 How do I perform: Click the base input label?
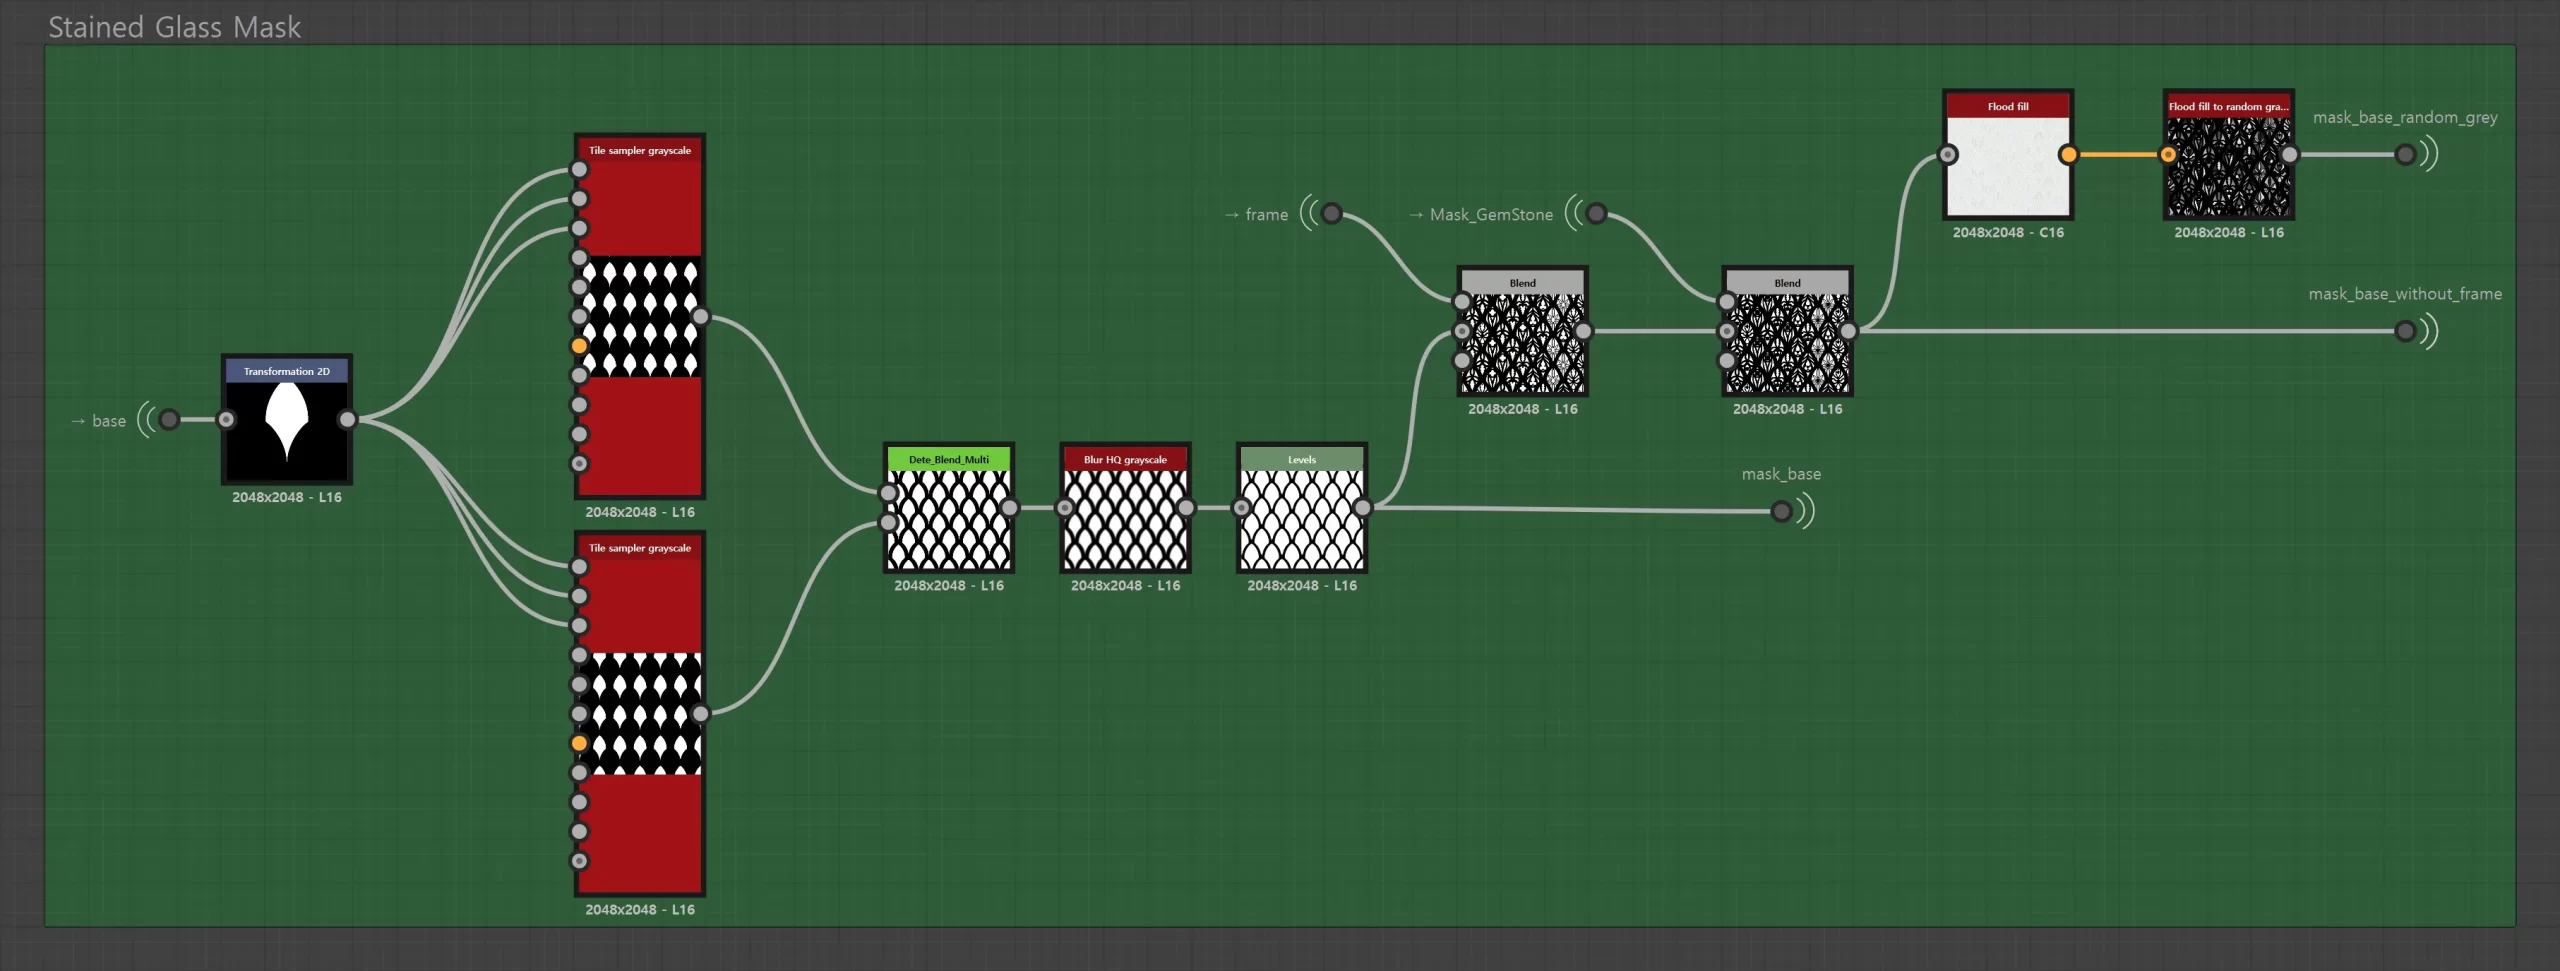109,421
